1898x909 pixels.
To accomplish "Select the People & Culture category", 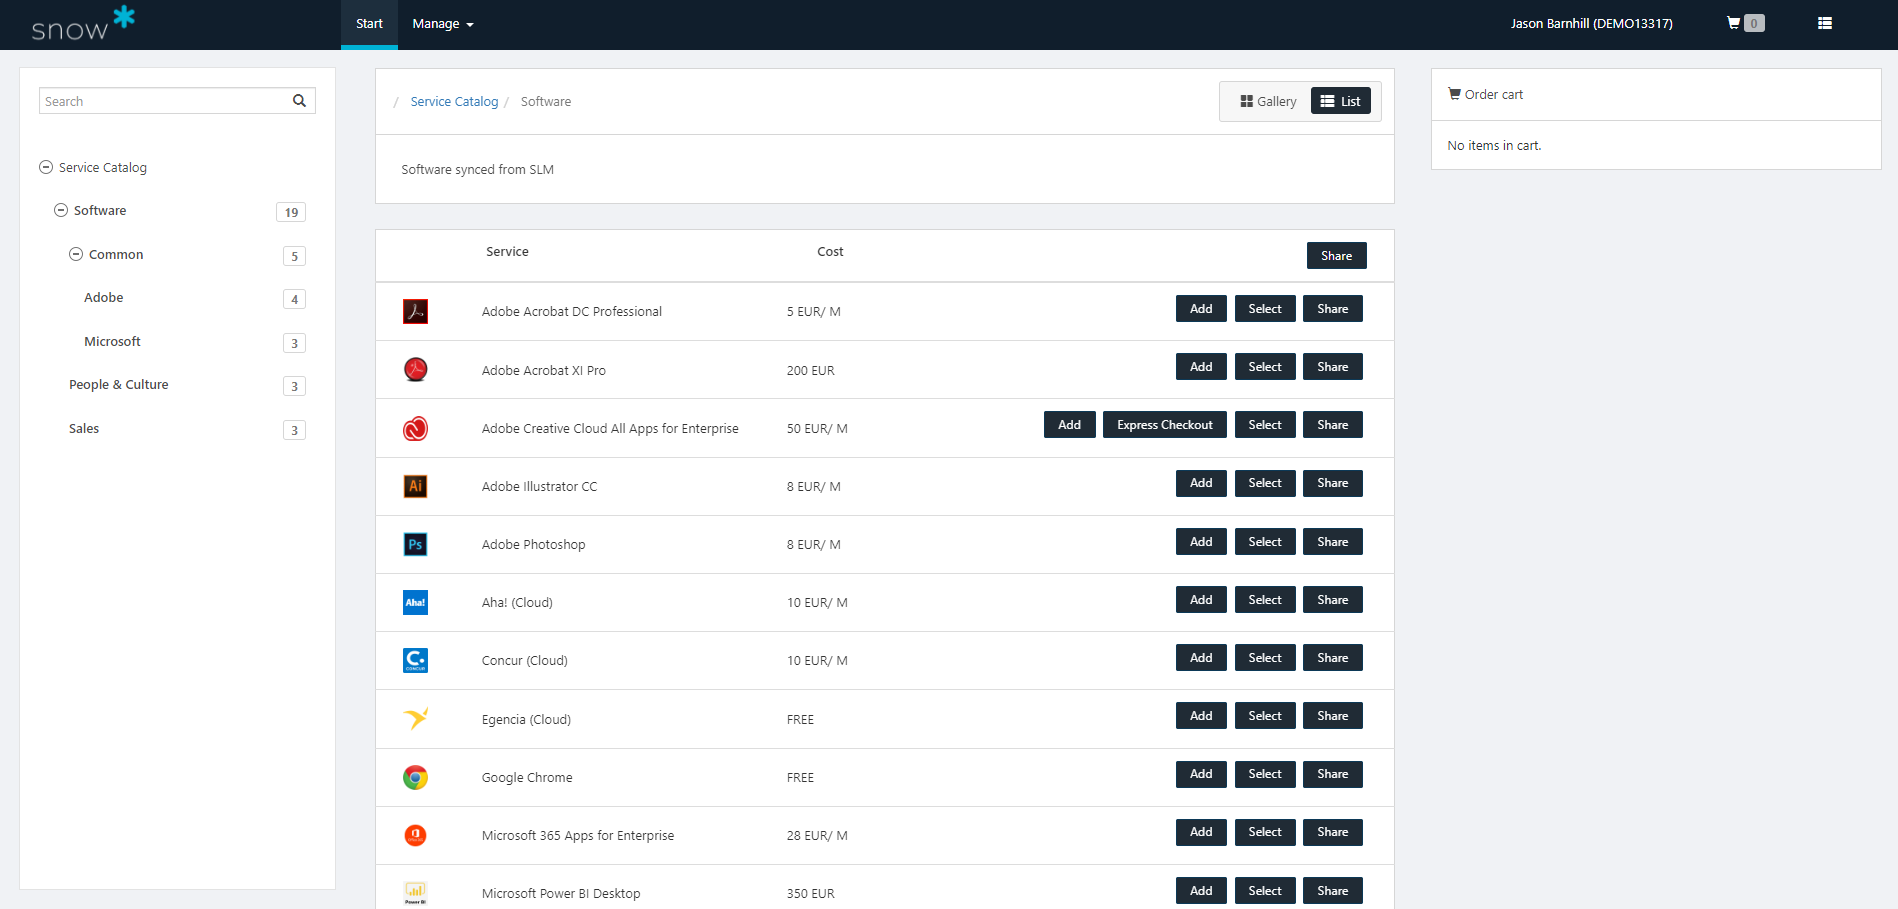I will pos(118,384).
